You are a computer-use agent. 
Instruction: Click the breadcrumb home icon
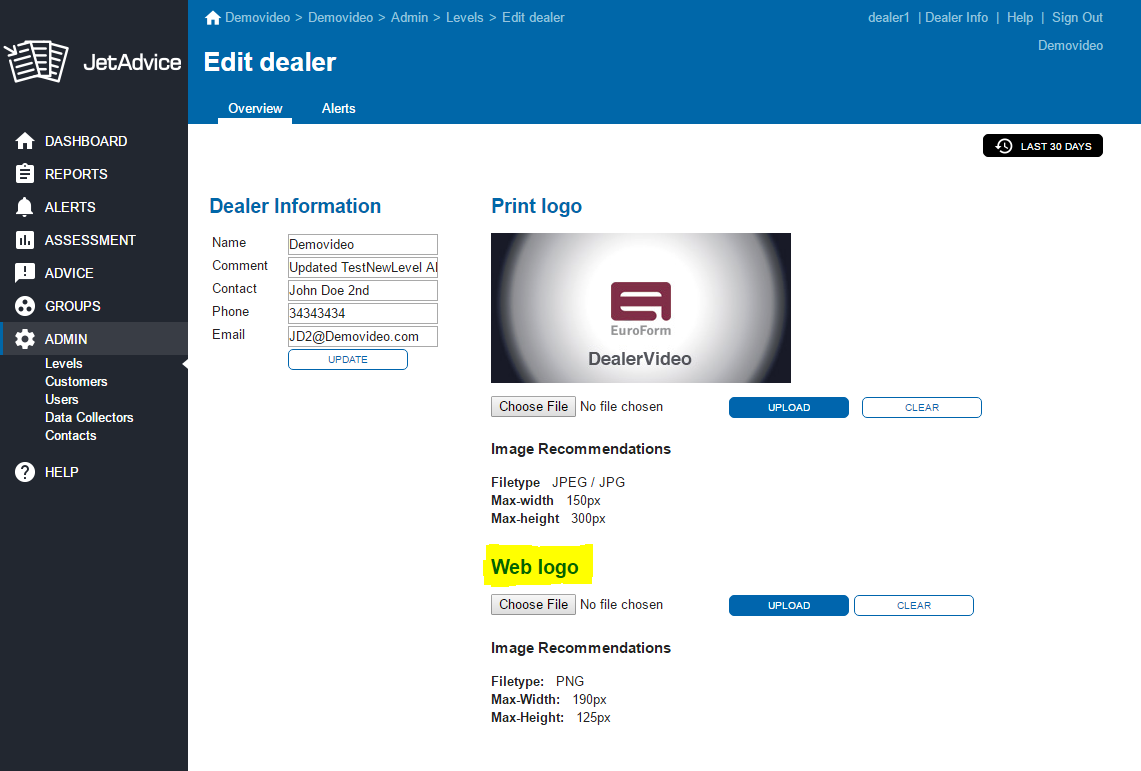click(212, 18)
